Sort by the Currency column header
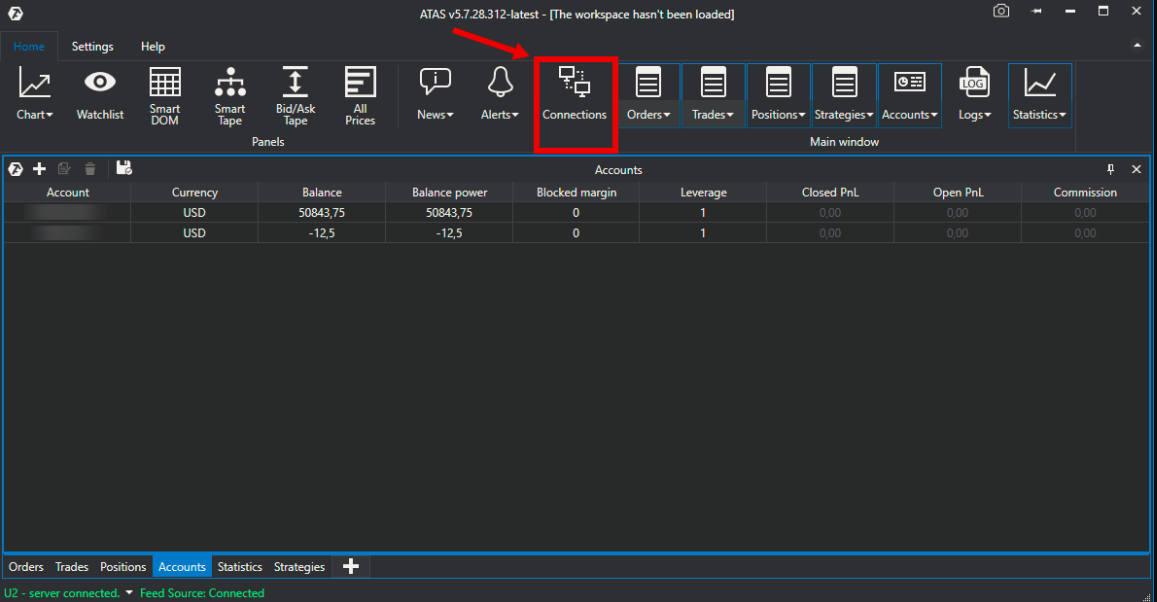Viewport: 1157px width, 602px height. point(195,193)
